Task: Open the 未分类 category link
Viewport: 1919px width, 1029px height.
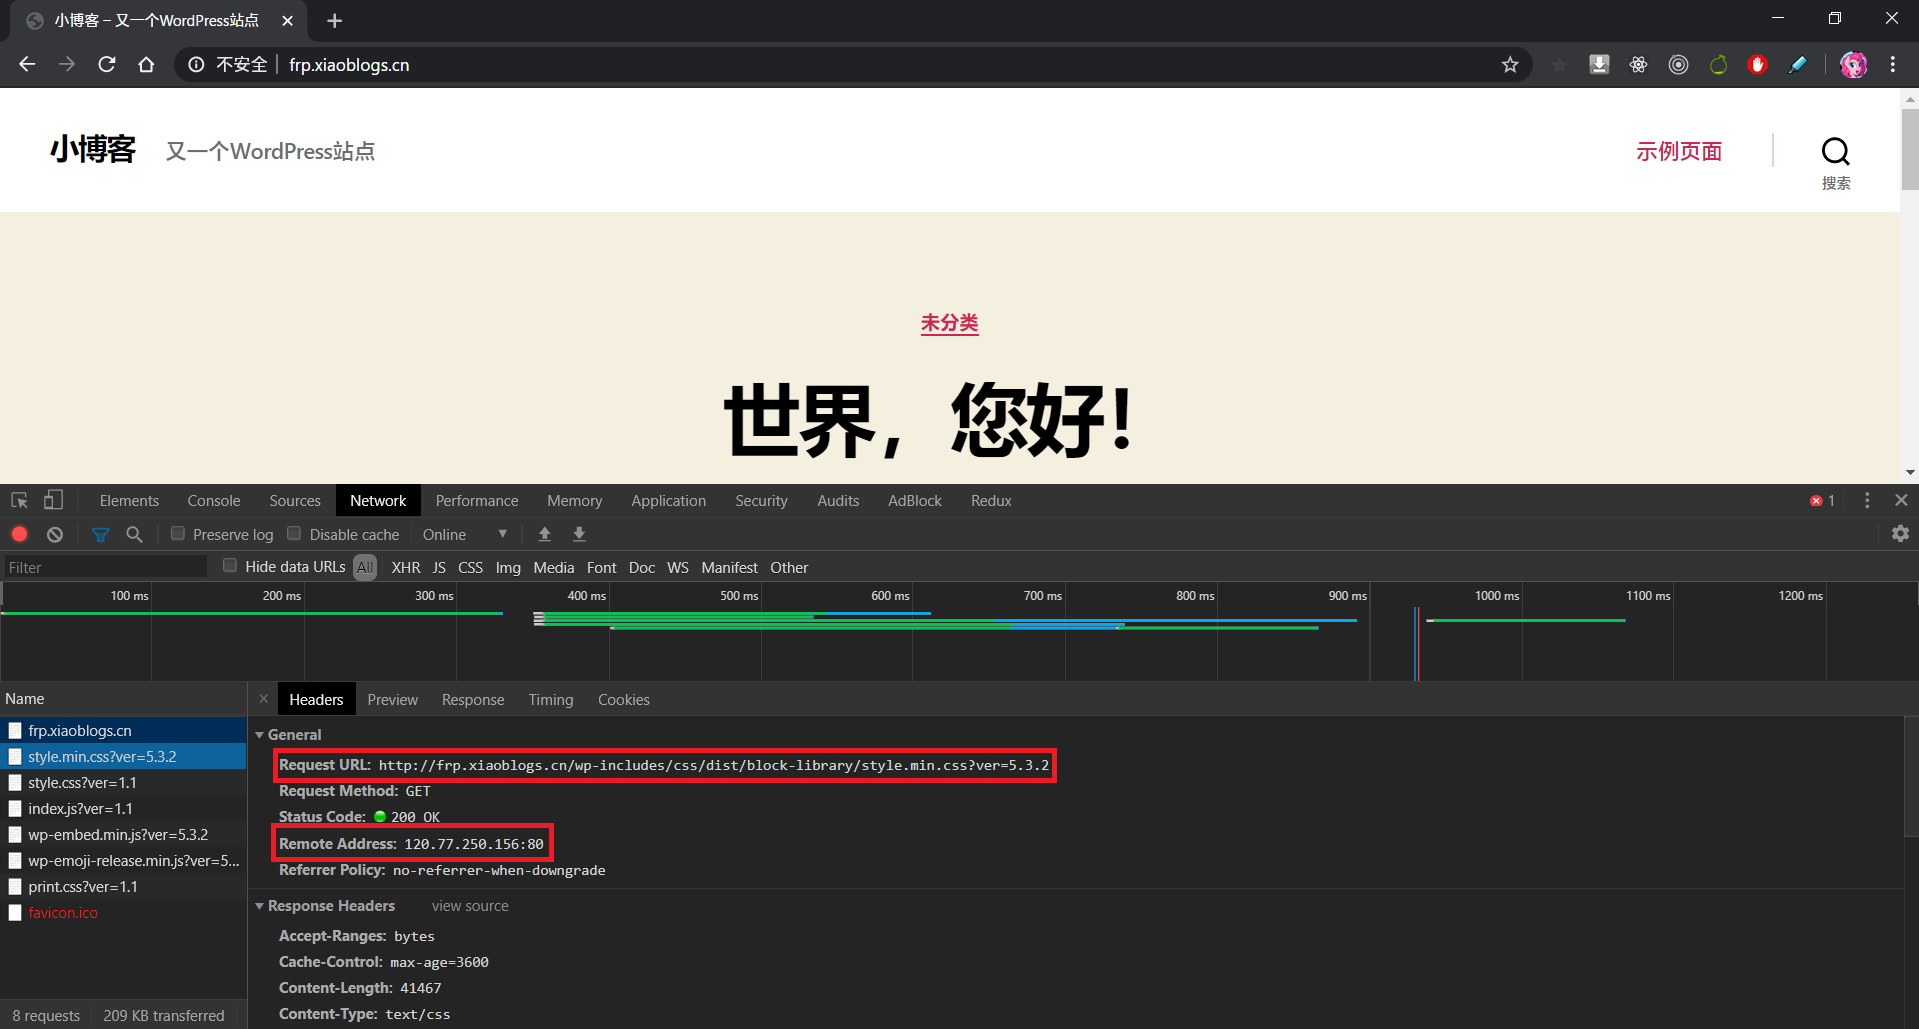Action: pyautogui.click(x=949, y=323)
